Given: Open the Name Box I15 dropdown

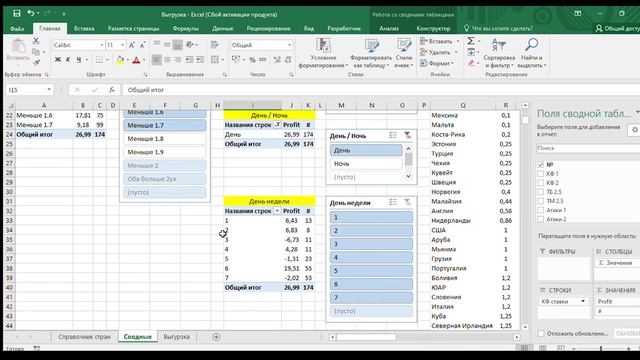Looking at the screenshot, I should (49, 90).
